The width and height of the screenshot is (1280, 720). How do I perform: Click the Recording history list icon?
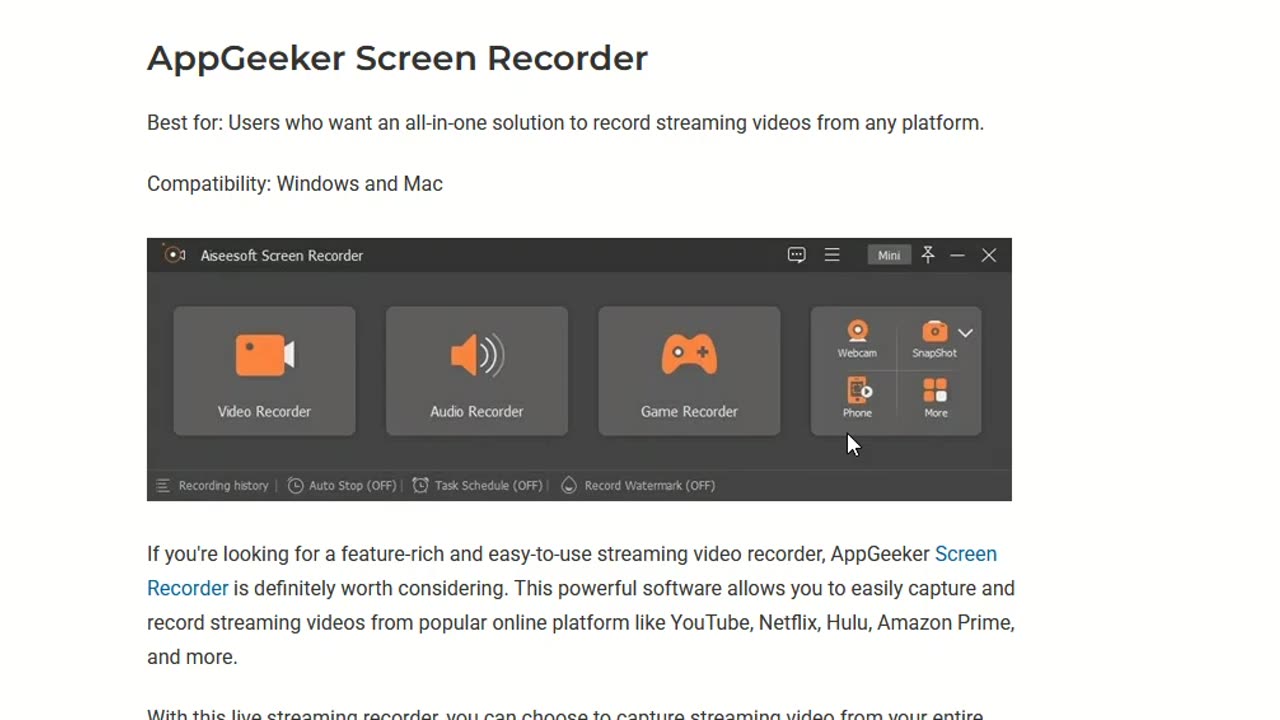tap(163, 485)
